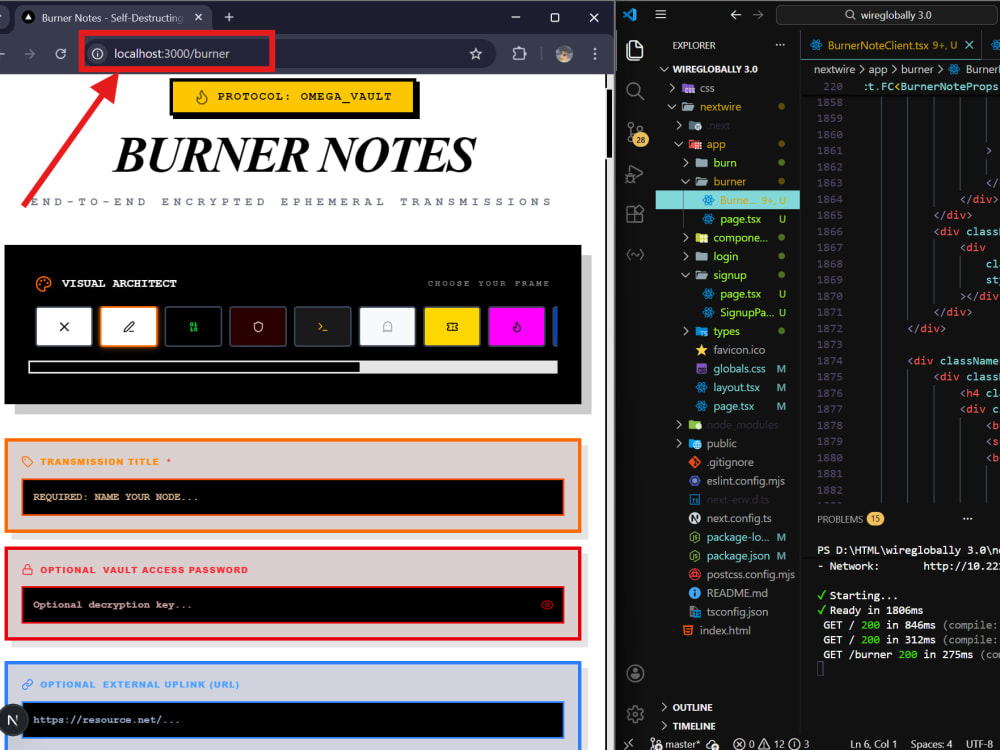Select the ghost frame option
This screenshot has width=1000, height=750.
pos(387,327)
